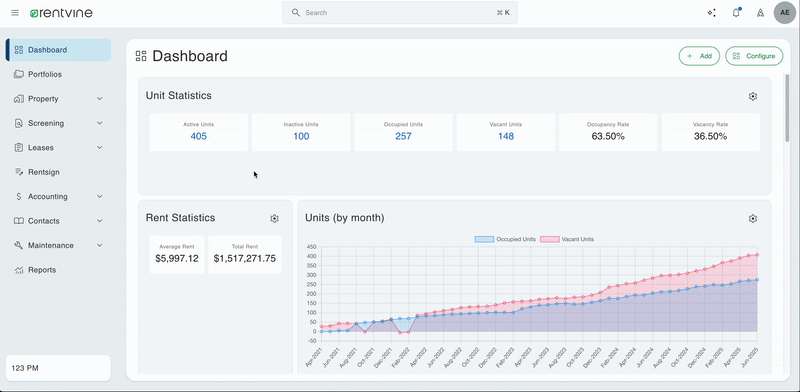Viewport: 800px width, 392px height.
Task: Click the AE user avatar
Action: [x=785, y=13]
